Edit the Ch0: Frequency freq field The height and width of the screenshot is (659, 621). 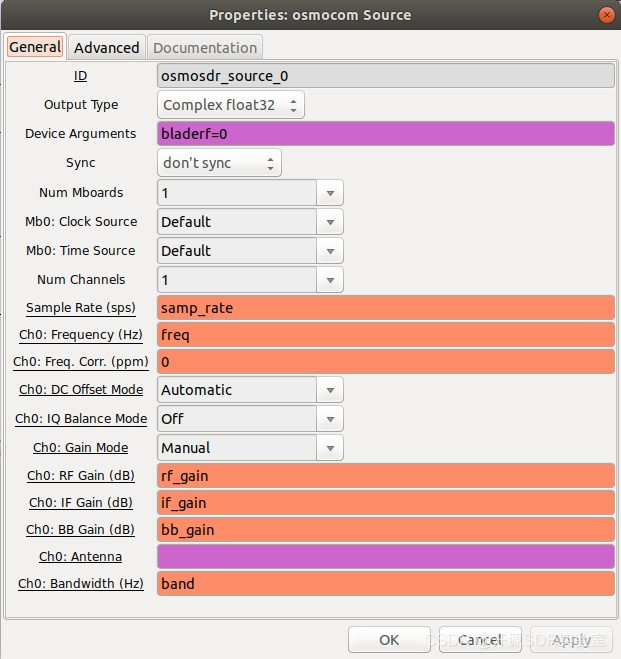point(386,335)
